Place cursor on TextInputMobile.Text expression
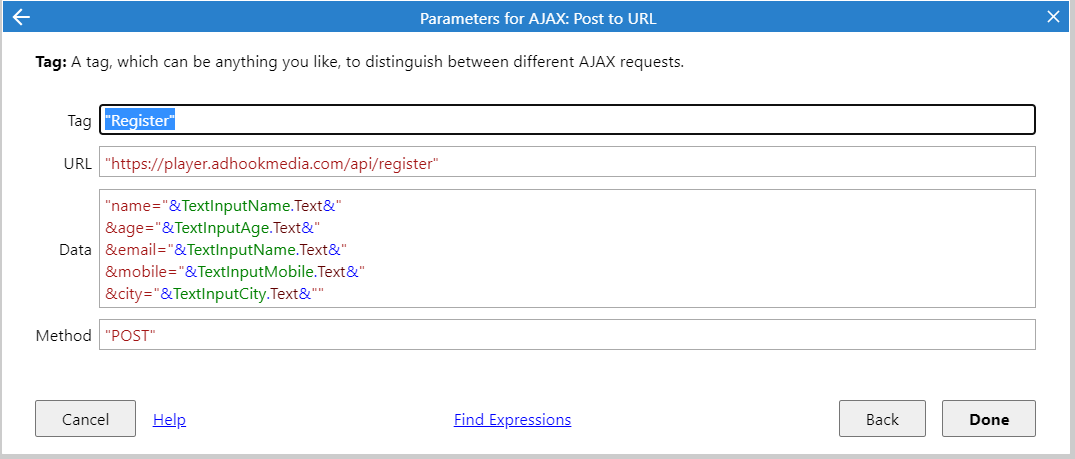Viewport: 1075px width, 459px height. [x=271, y=272]
